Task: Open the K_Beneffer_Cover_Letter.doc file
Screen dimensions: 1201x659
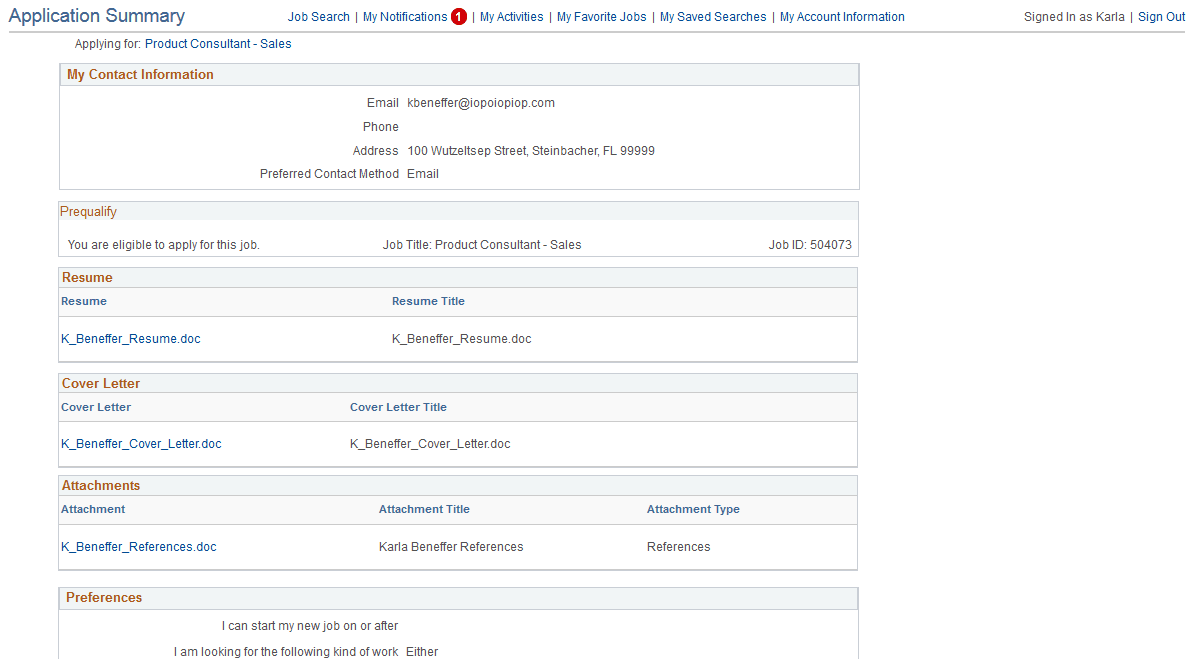Action: 141,443
